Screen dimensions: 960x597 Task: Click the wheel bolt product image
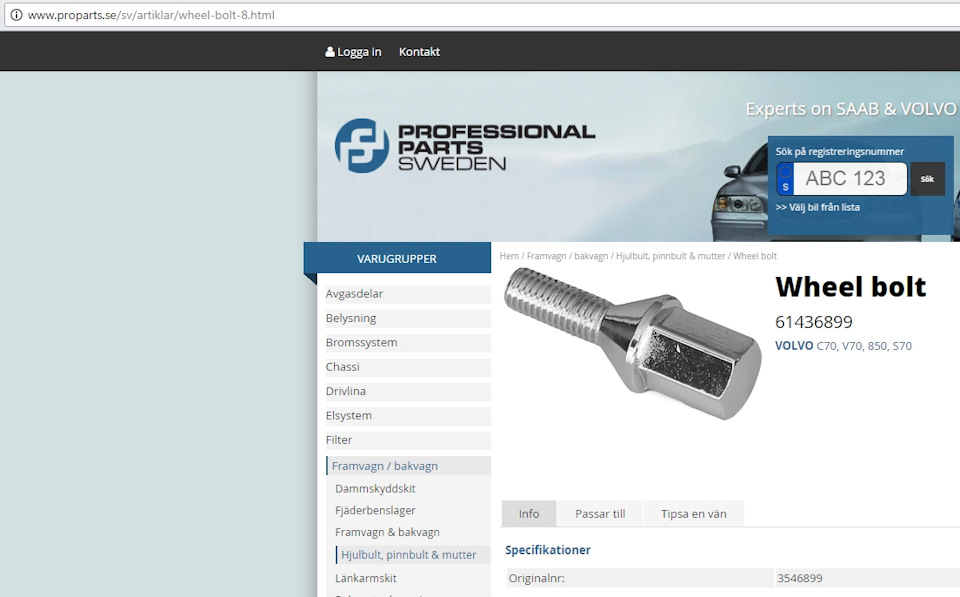tap(632, 344)
